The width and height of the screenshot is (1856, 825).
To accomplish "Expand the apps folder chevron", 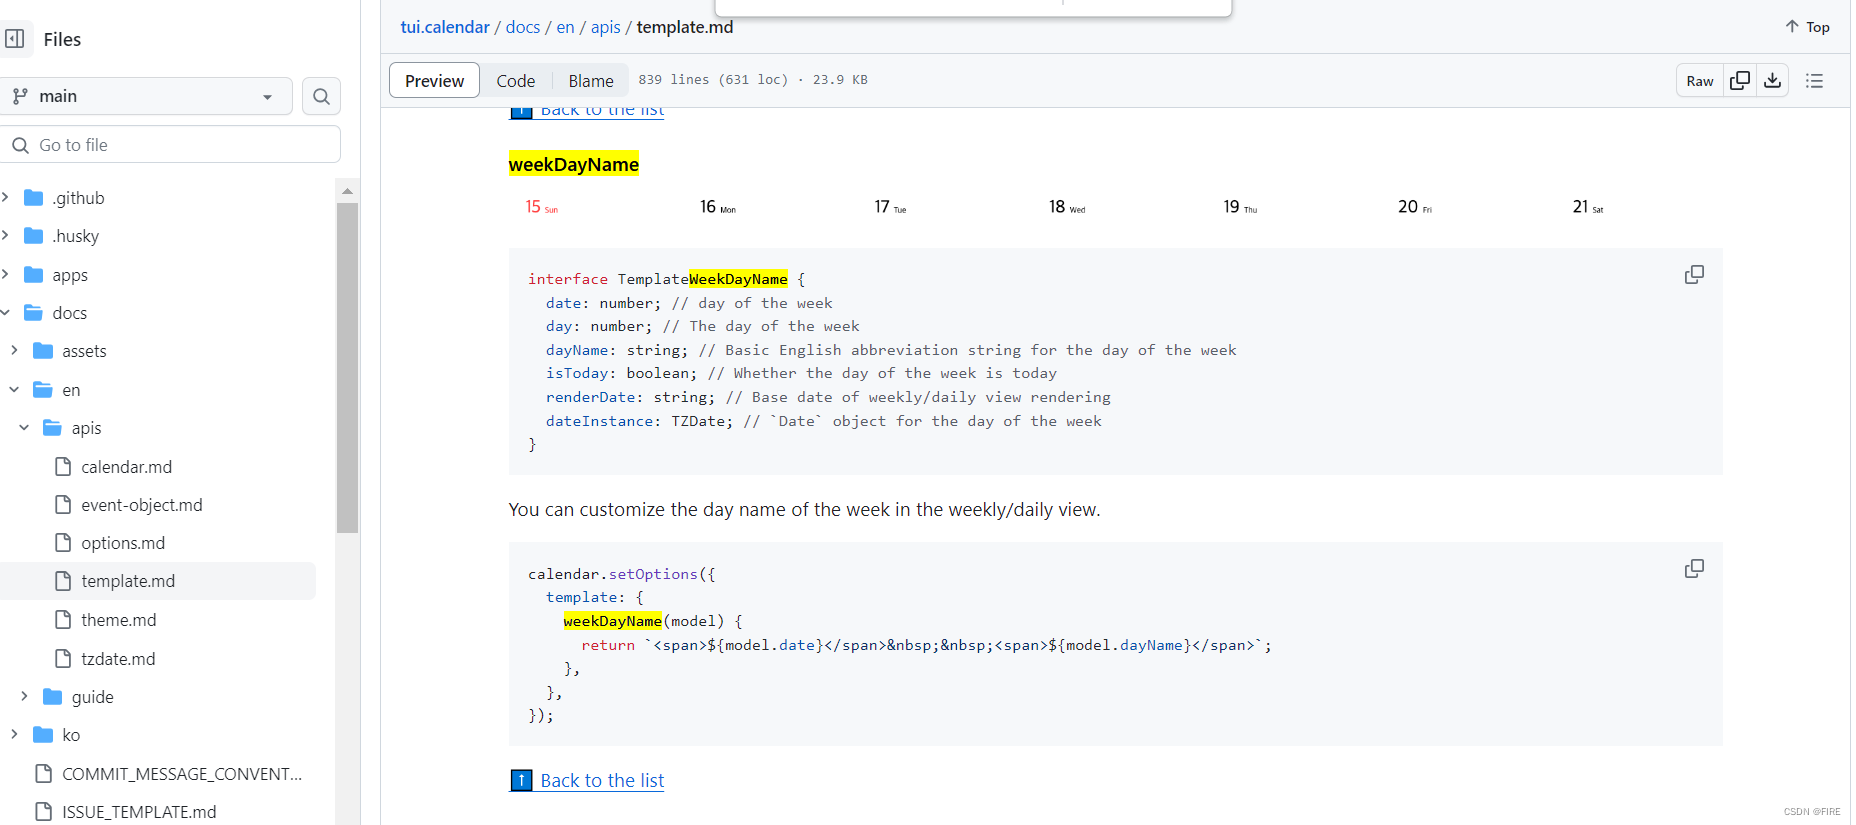I will click(5, 275).
